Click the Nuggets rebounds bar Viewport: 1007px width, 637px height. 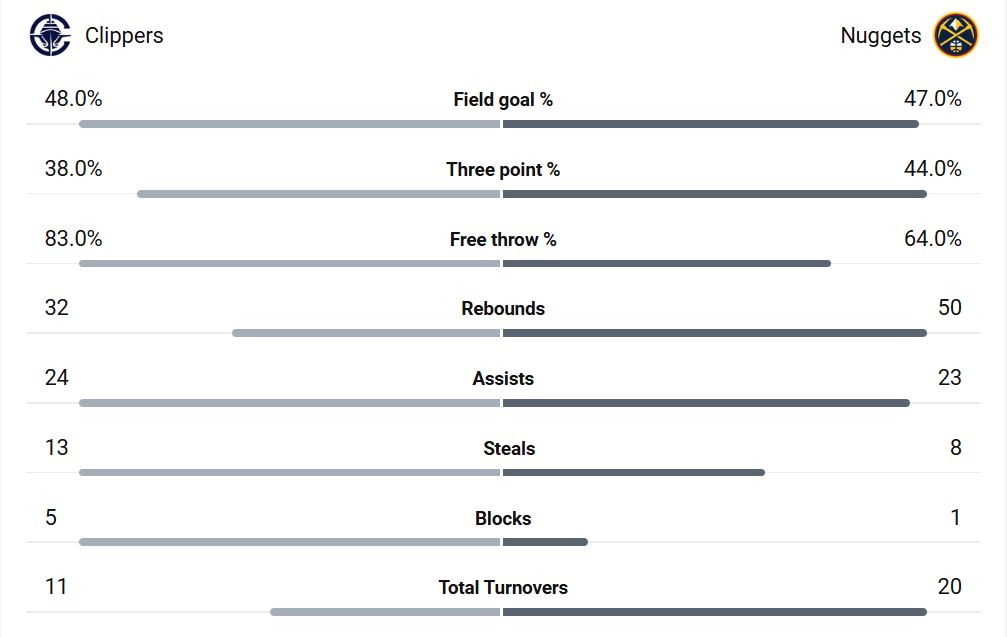[x=715, y=333]
